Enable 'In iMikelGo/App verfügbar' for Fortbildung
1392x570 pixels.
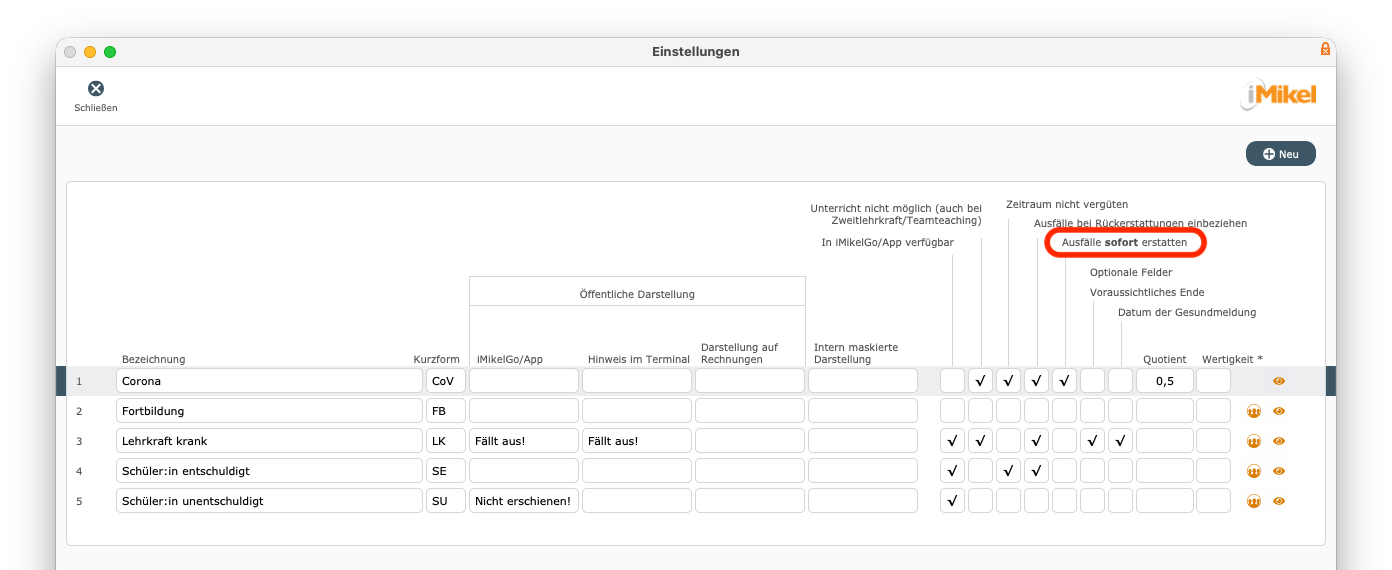(x=952, y=411)
